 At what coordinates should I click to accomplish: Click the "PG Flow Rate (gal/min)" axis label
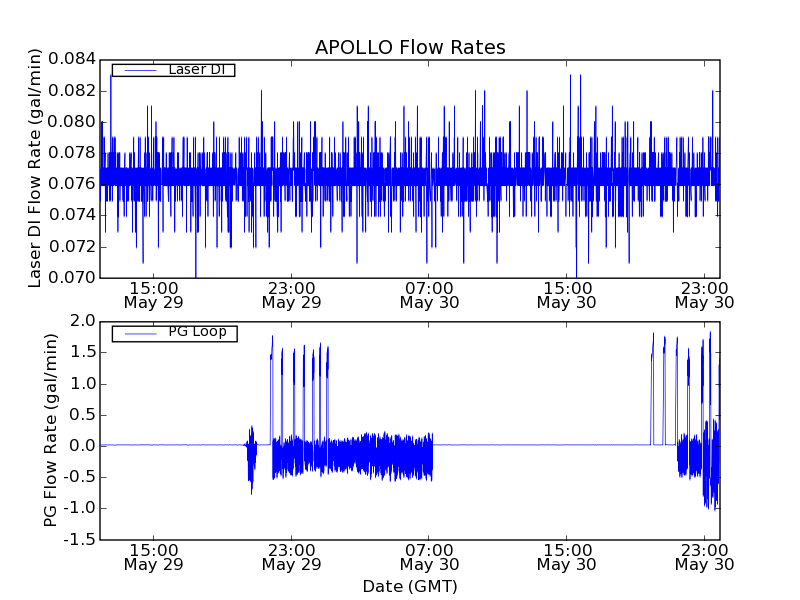51,430
